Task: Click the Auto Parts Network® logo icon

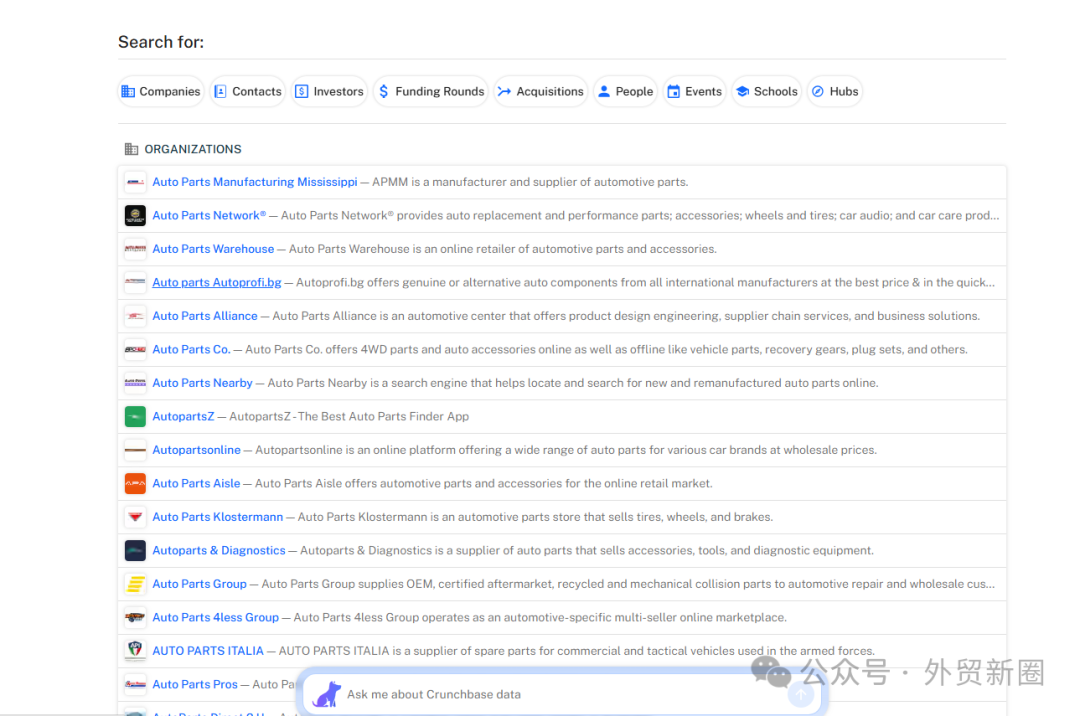Action: pyautogui.click(x=135, y=215)
